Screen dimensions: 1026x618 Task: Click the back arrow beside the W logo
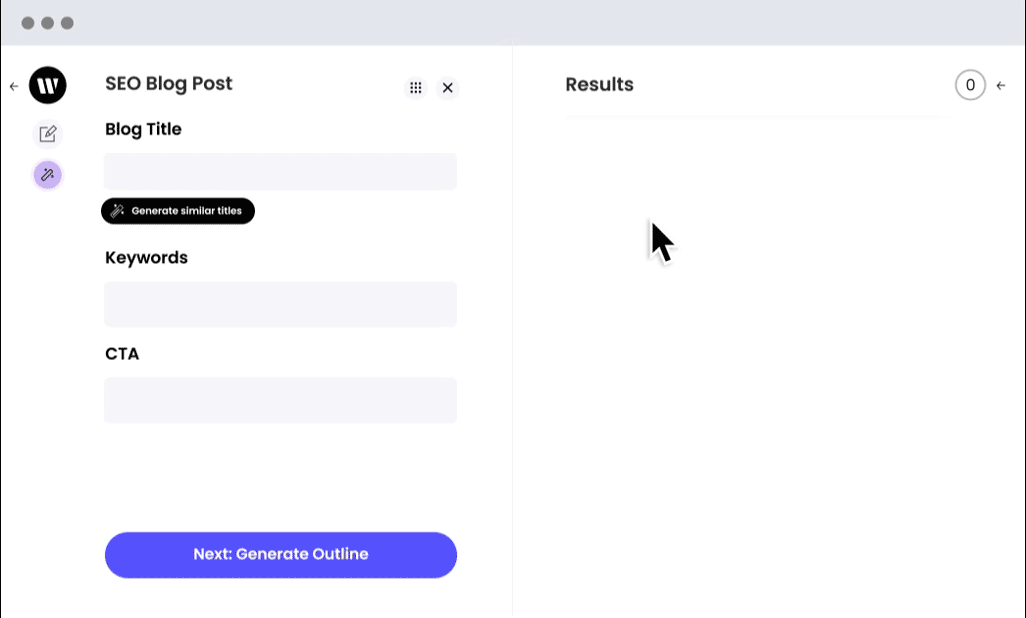14,87
